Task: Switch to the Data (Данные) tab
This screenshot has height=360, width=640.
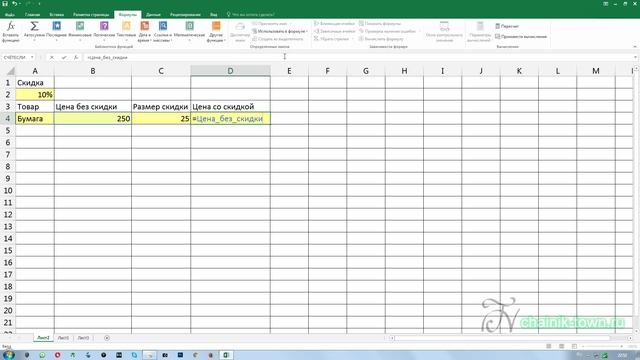Action: point(153,15)
